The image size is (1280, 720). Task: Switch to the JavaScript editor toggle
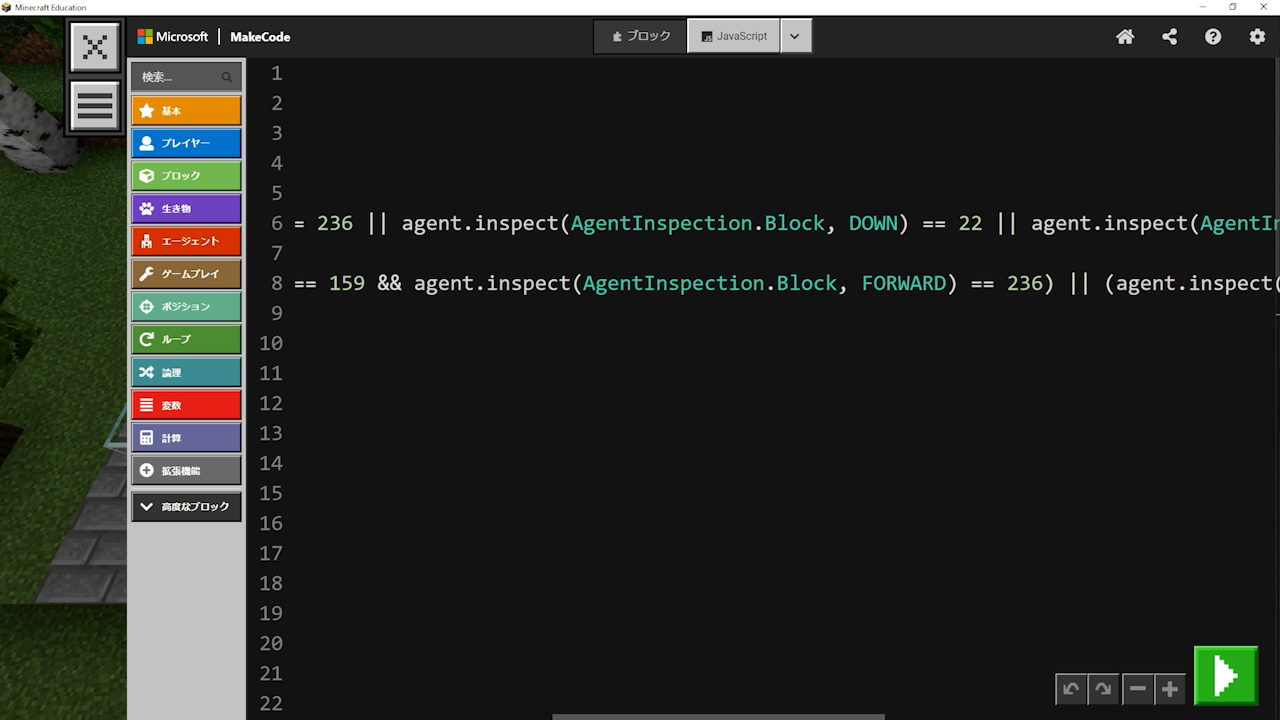(734, 36)
